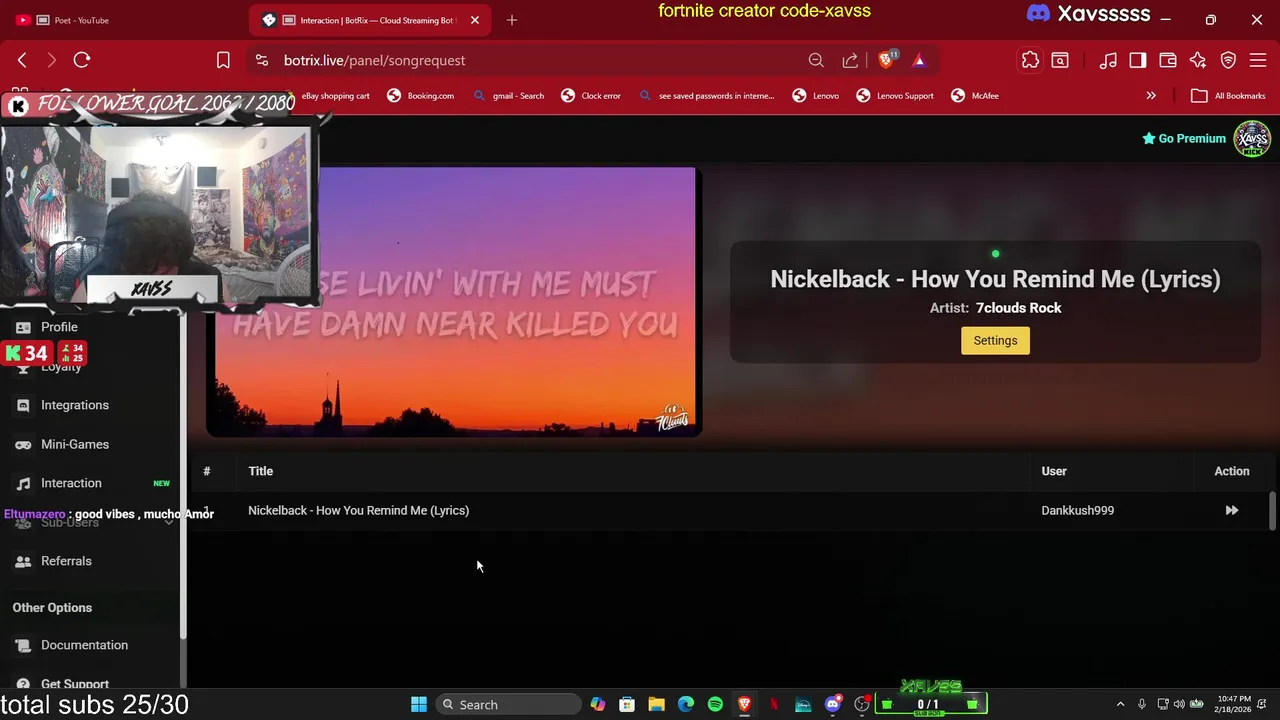Open the zoom-out magnifier in address bar
Screen dimensions: 1280x720
pos(816,60)
